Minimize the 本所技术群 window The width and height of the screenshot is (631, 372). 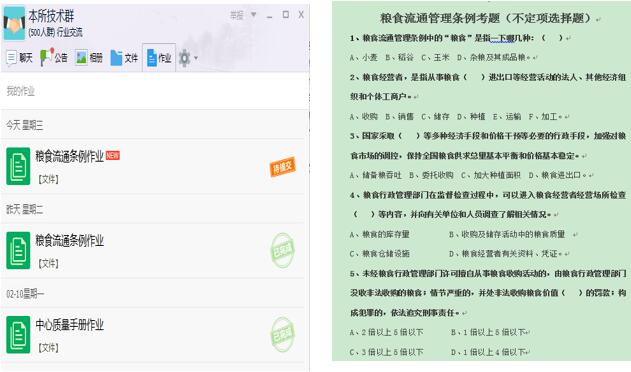pyautogui.click(x=269, y=16)
